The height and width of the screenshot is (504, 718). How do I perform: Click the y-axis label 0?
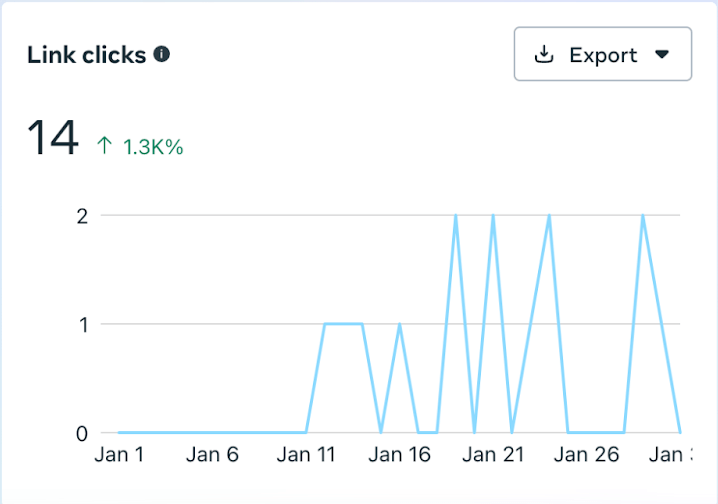pos(82,433)
